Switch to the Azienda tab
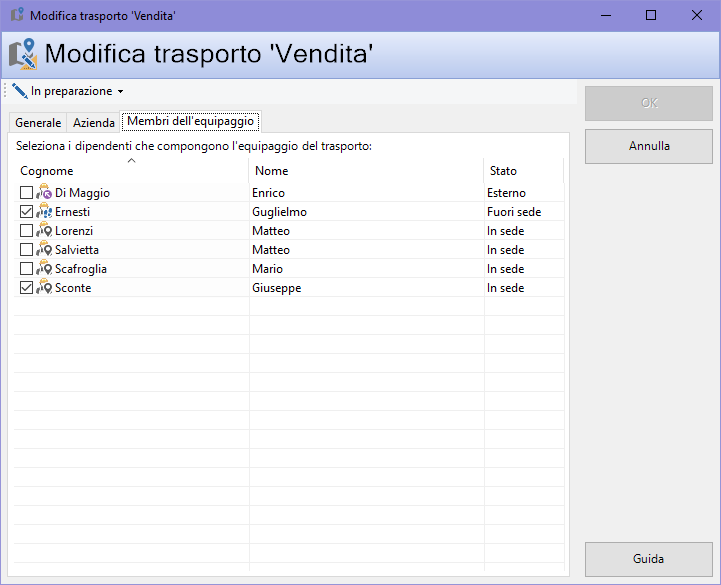Image resolution: width=721 pixels, height=585 pixels. (x=93, y=123)
